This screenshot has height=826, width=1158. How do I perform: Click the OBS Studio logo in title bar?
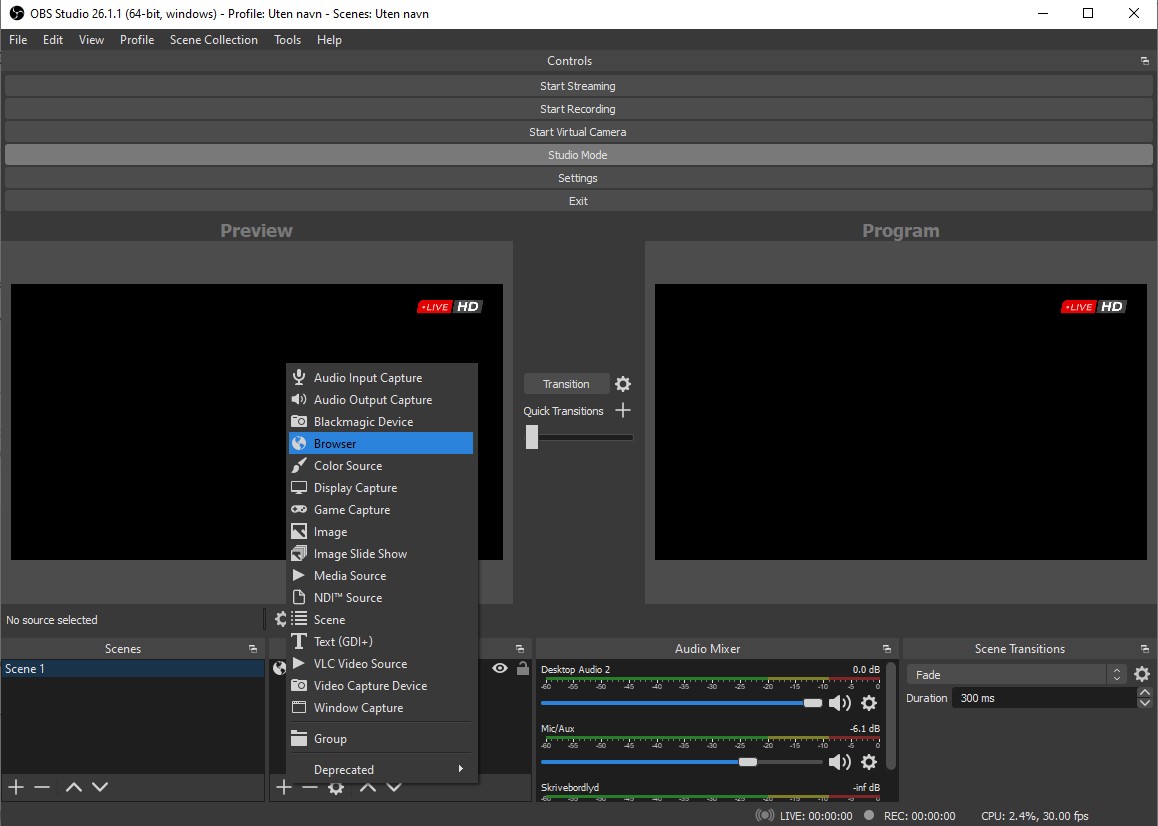point(16,13)
